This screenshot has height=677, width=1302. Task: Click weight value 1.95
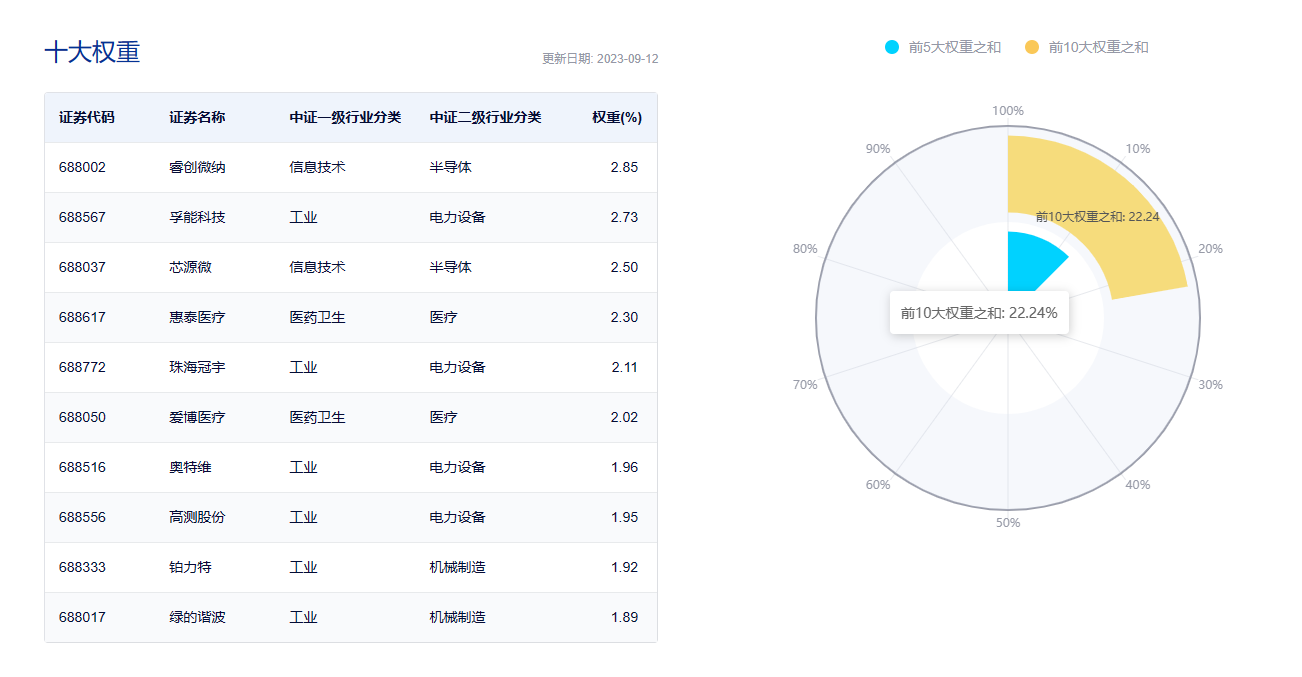click(624, 517)
